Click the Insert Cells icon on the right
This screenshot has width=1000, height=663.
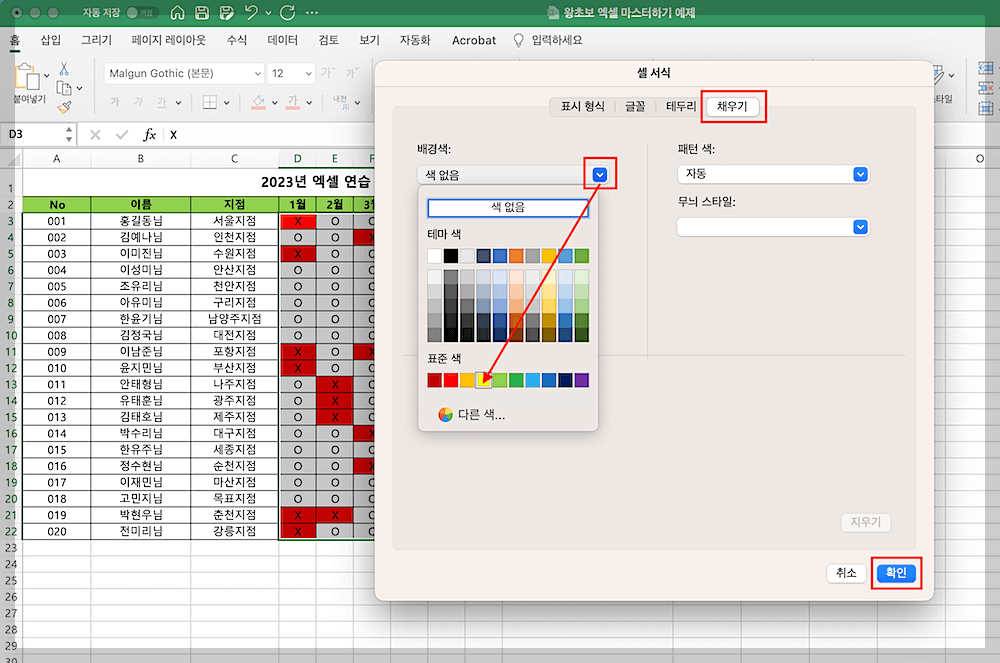point(983,68)
